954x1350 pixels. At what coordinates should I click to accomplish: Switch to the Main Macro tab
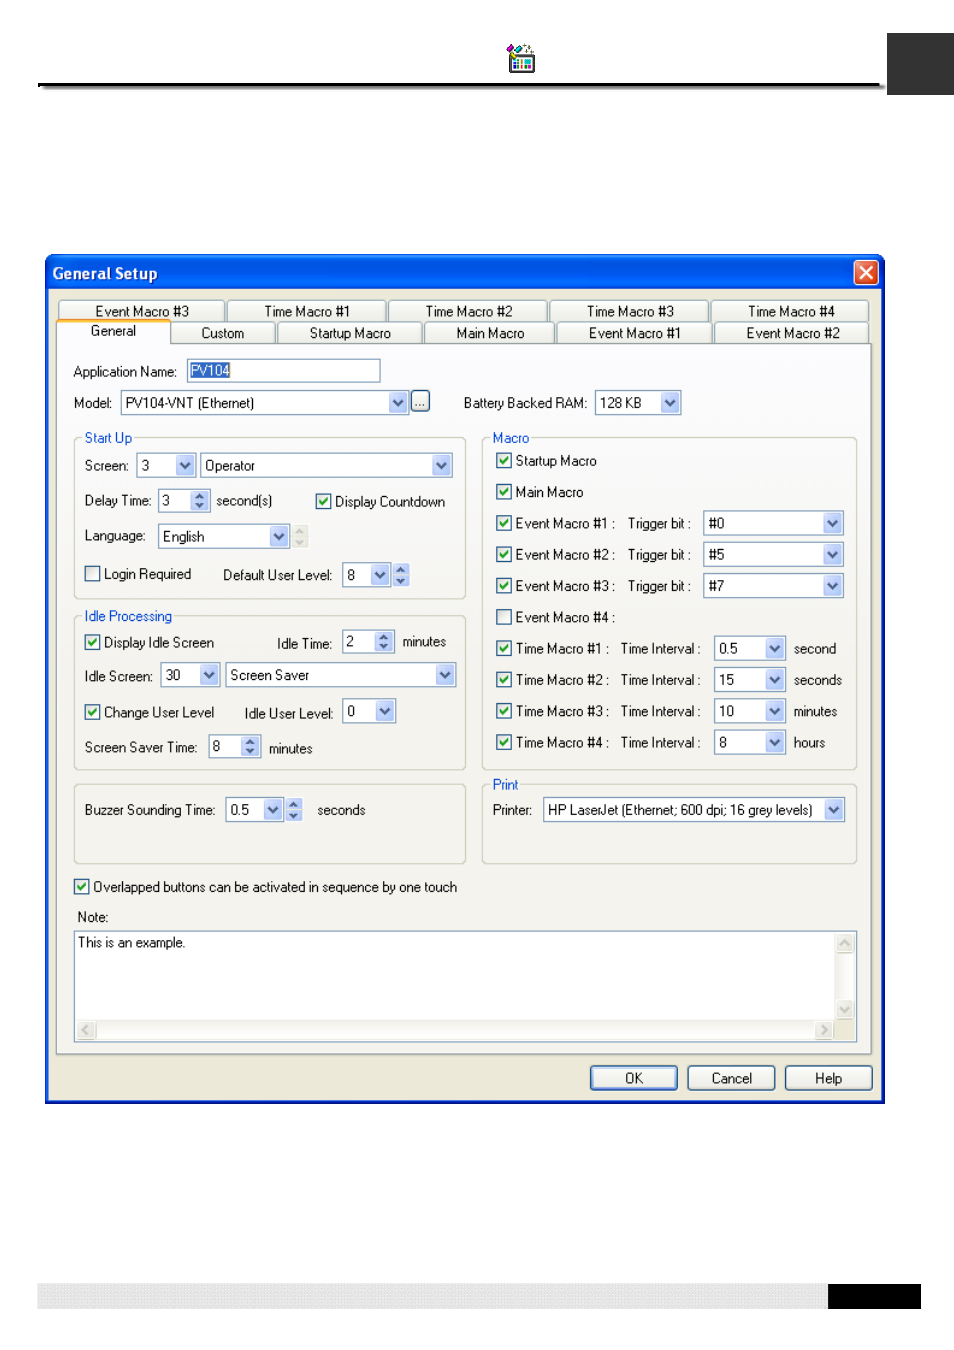point(490,333)
